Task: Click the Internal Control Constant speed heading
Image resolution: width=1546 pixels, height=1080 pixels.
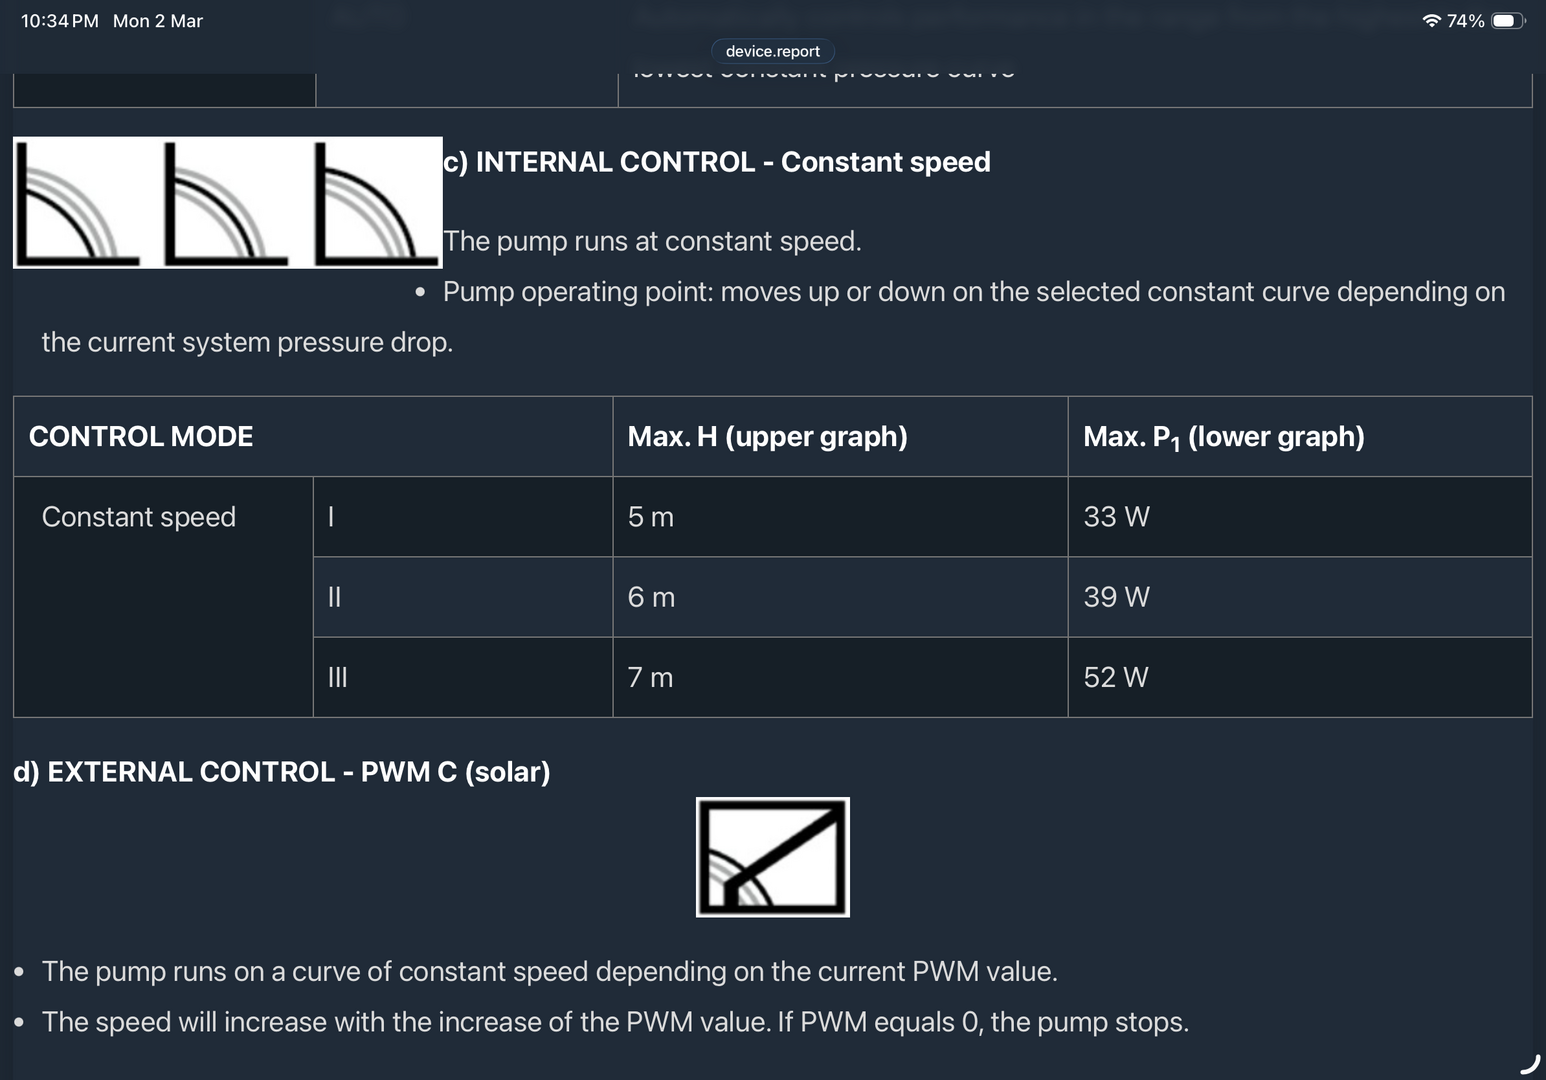Action: tap(717, 162)
